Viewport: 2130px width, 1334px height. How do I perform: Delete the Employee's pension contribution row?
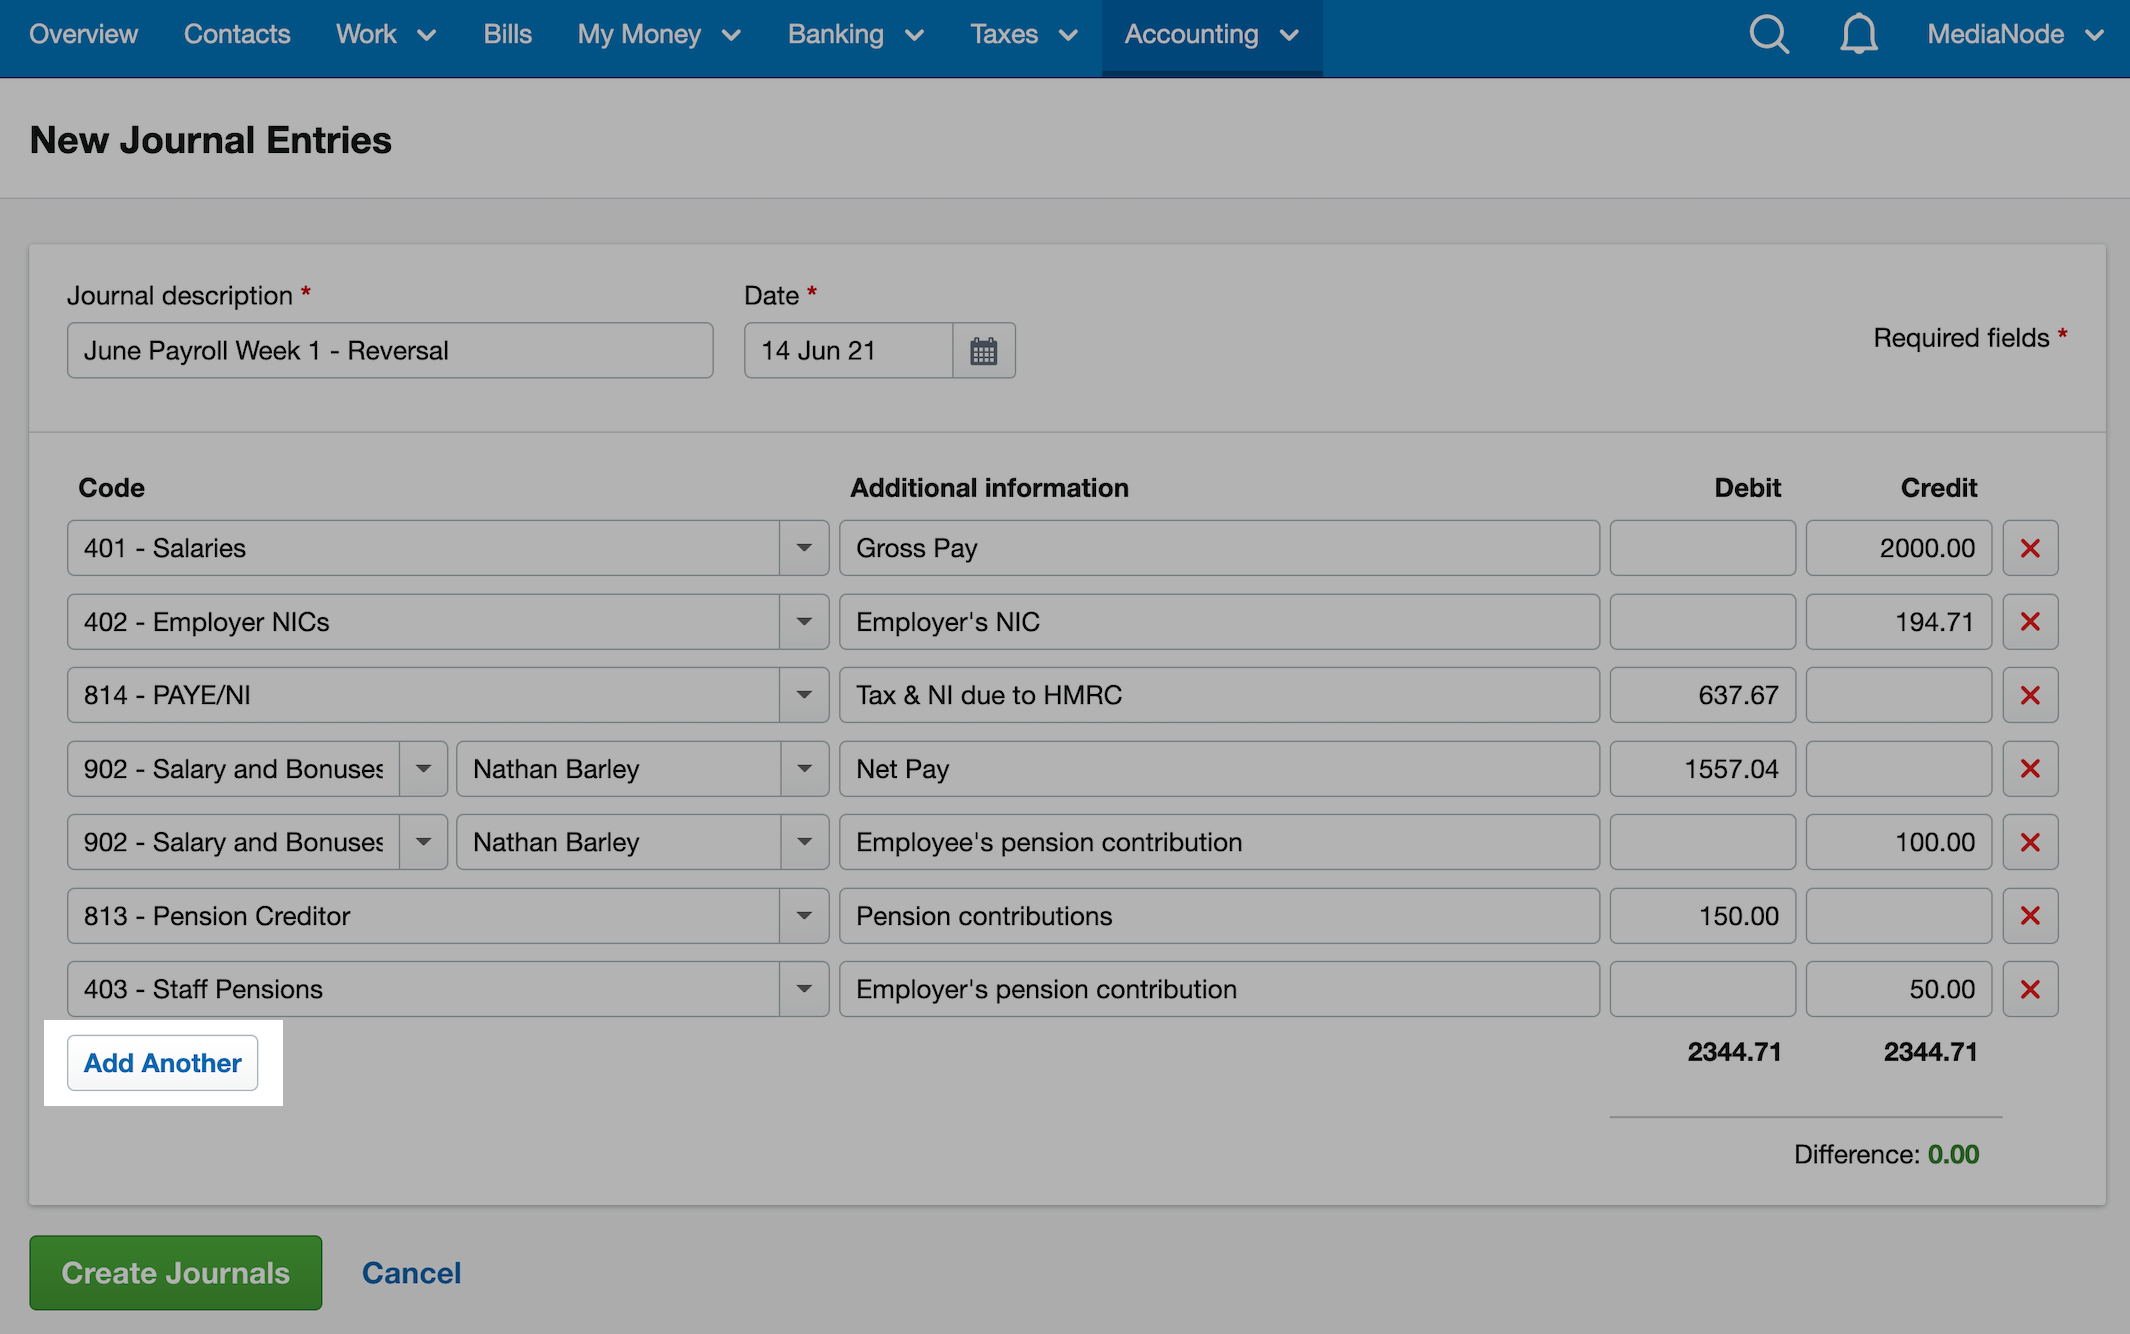point(2030,842)
